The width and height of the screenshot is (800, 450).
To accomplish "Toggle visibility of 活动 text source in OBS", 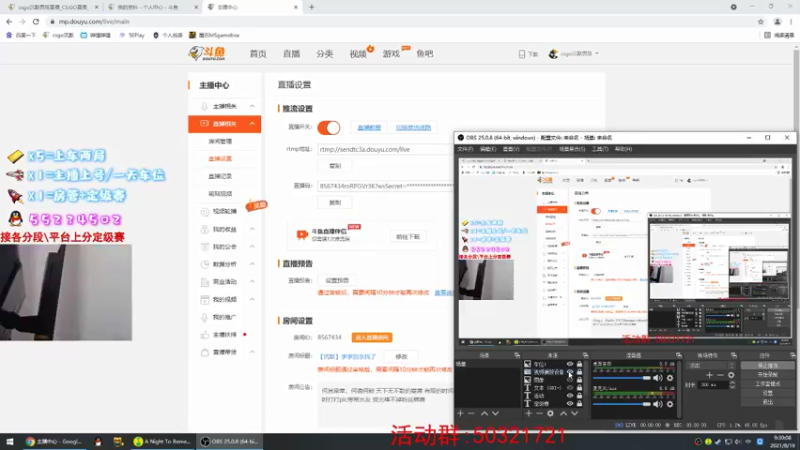I will 570,395.
